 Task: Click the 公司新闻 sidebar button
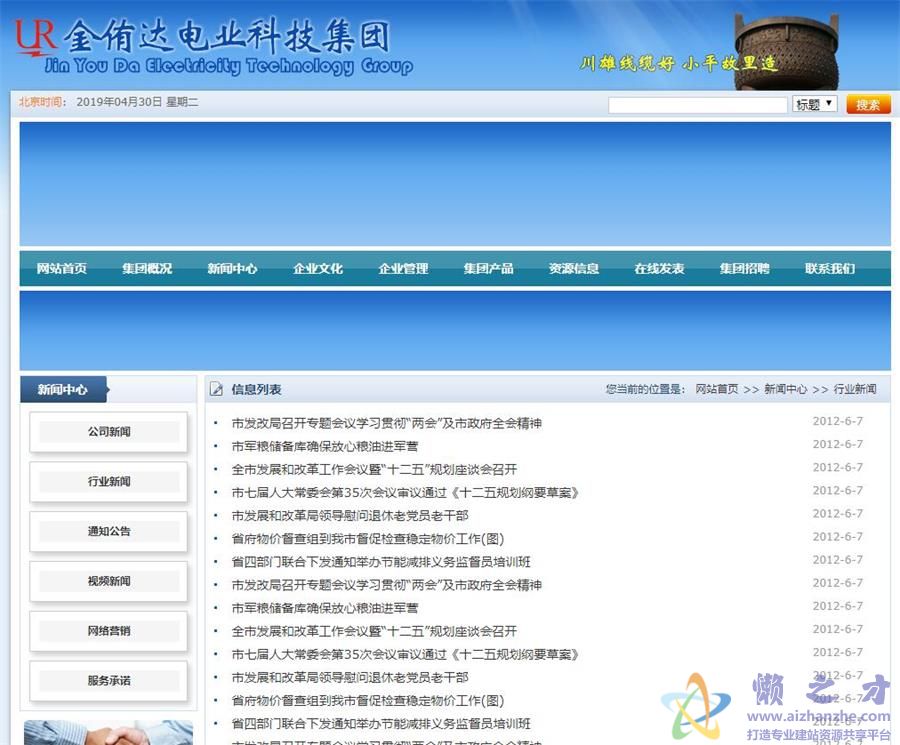coord(108,432)
